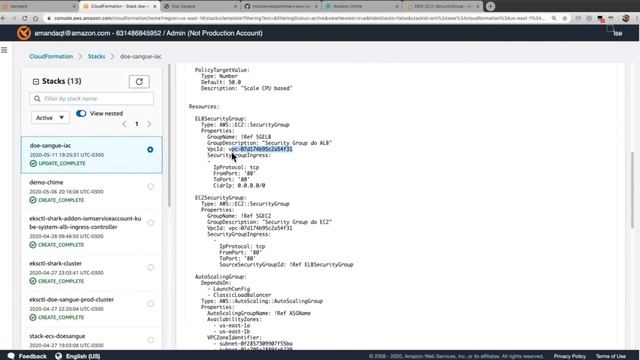The width and height of the screenshot is (640, 360).
Task: Click 'AutoScalingGroup:' heading in template
Action: coord(220,277)
